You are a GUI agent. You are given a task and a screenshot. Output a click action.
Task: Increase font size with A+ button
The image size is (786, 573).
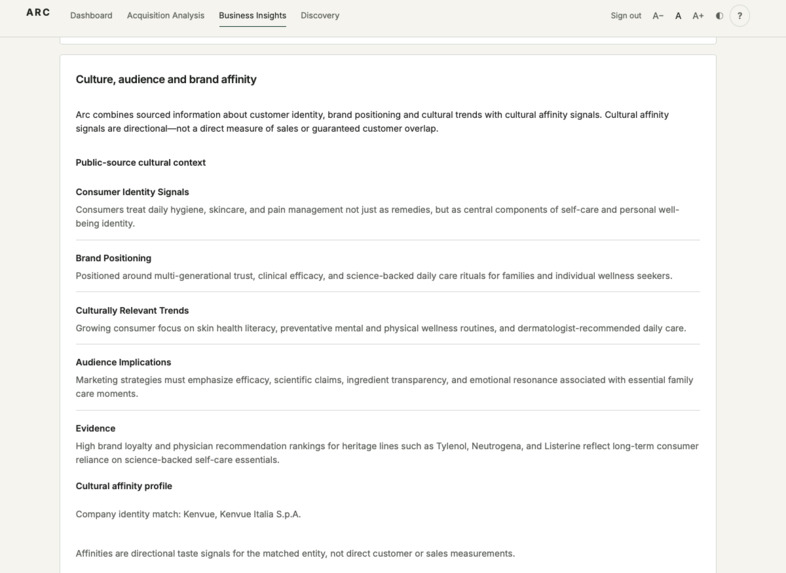[698, 16]
